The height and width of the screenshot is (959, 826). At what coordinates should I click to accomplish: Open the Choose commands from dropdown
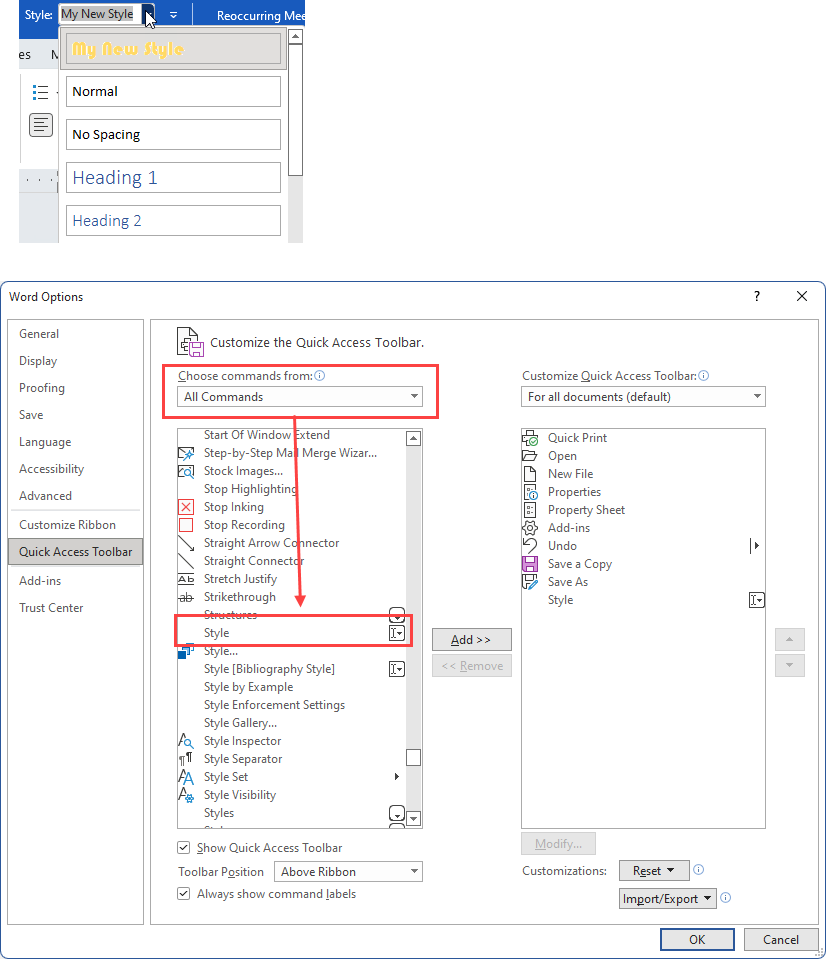(300, 396)
